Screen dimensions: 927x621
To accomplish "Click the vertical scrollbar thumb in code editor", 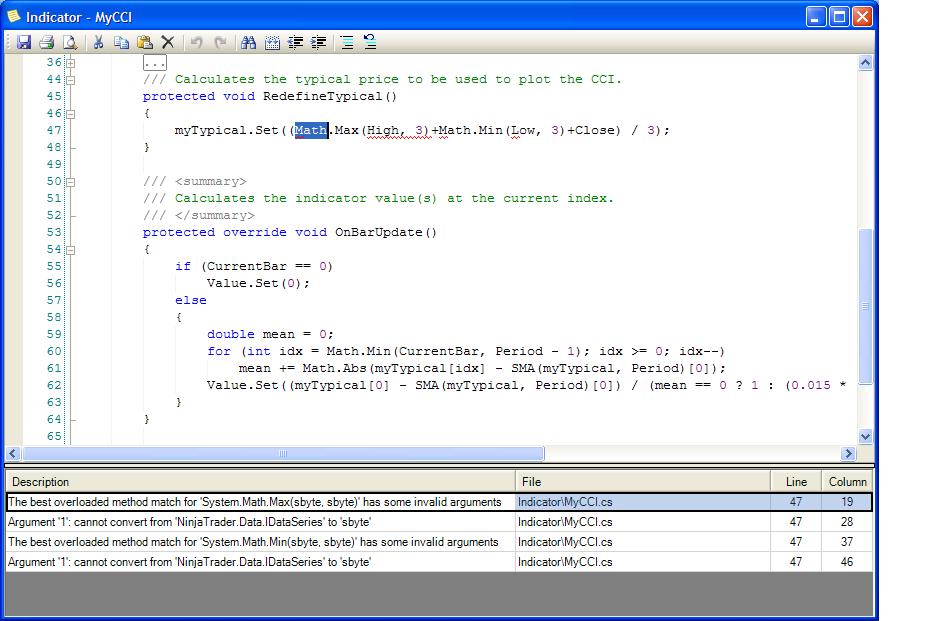I will (866, 306).
